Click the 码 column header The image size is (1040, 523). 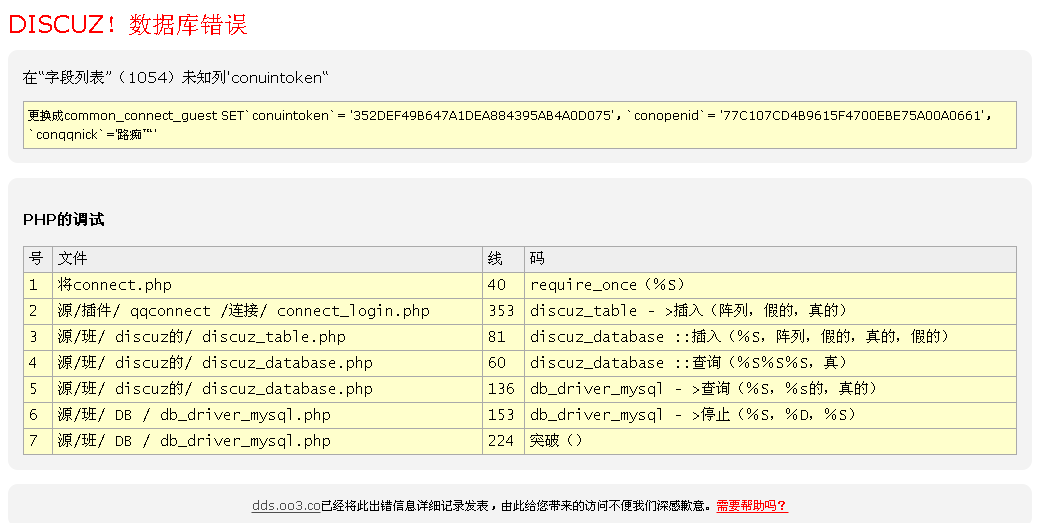(x=770, y=259)
